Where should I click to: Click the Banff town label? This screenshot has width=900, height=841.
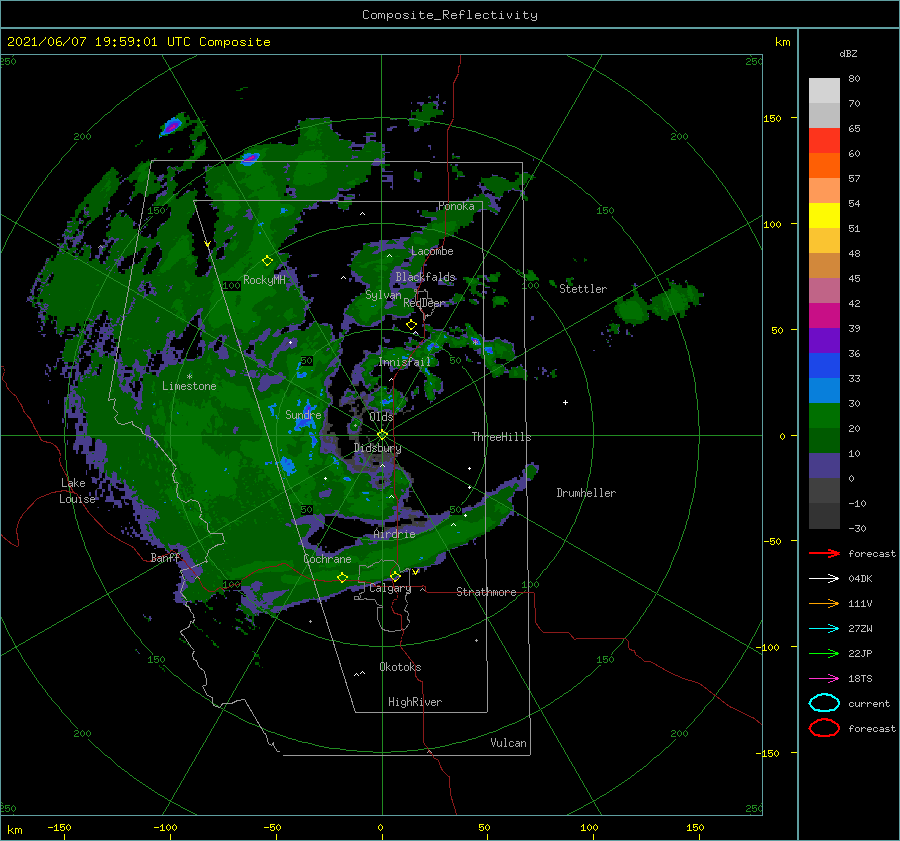click(165, 558)
